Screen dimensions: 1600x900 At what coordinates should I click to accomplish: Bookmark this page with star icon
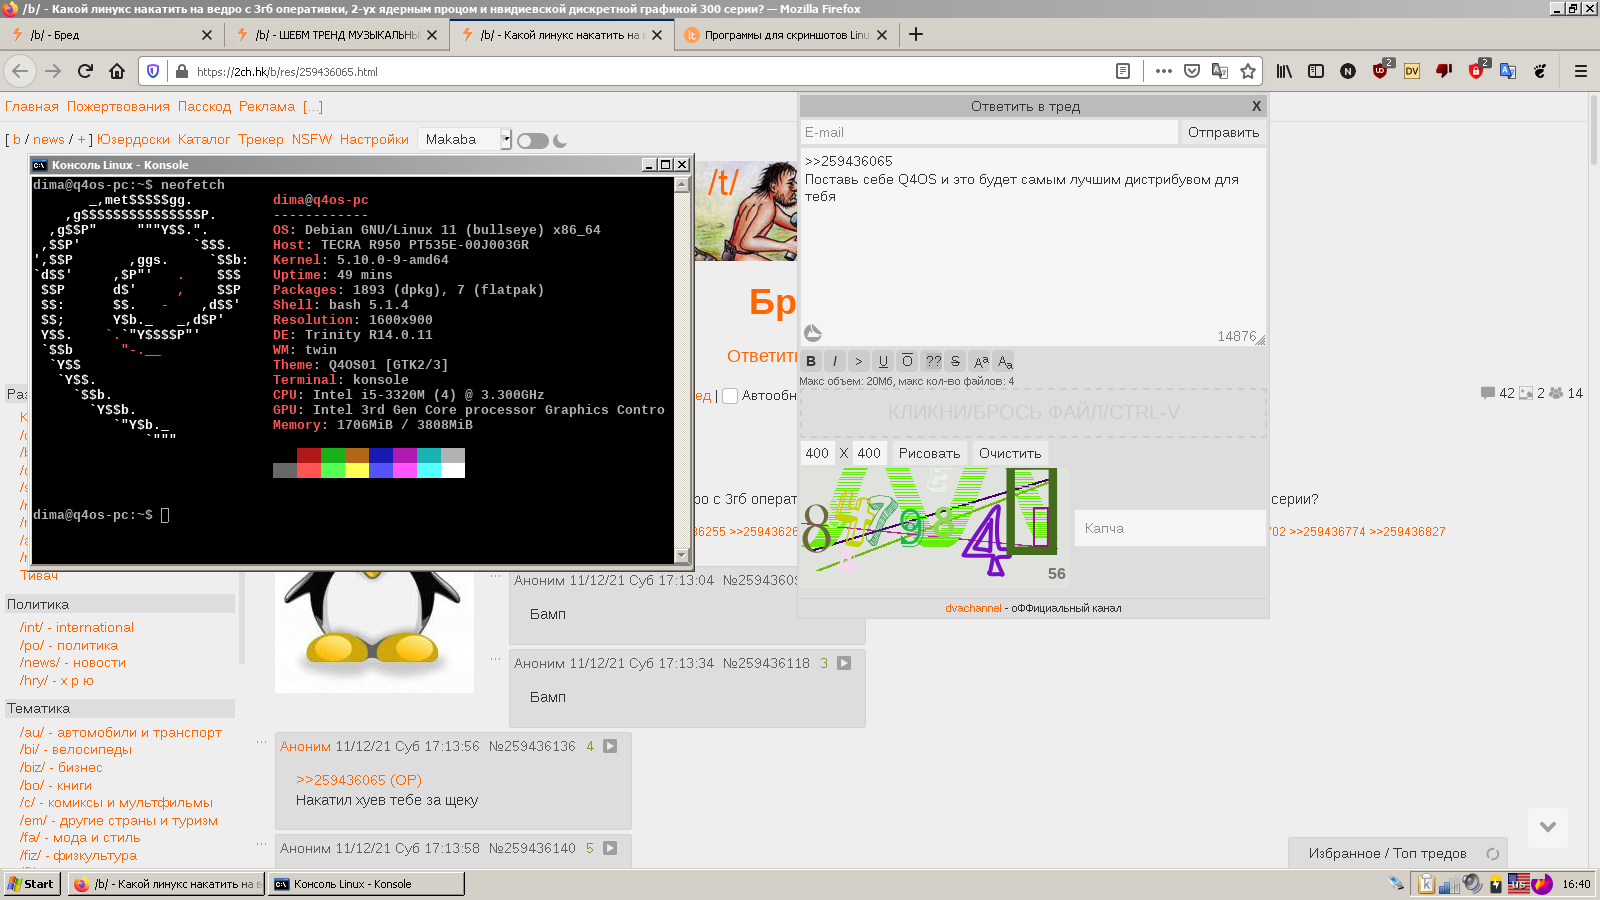(1248, 71)
